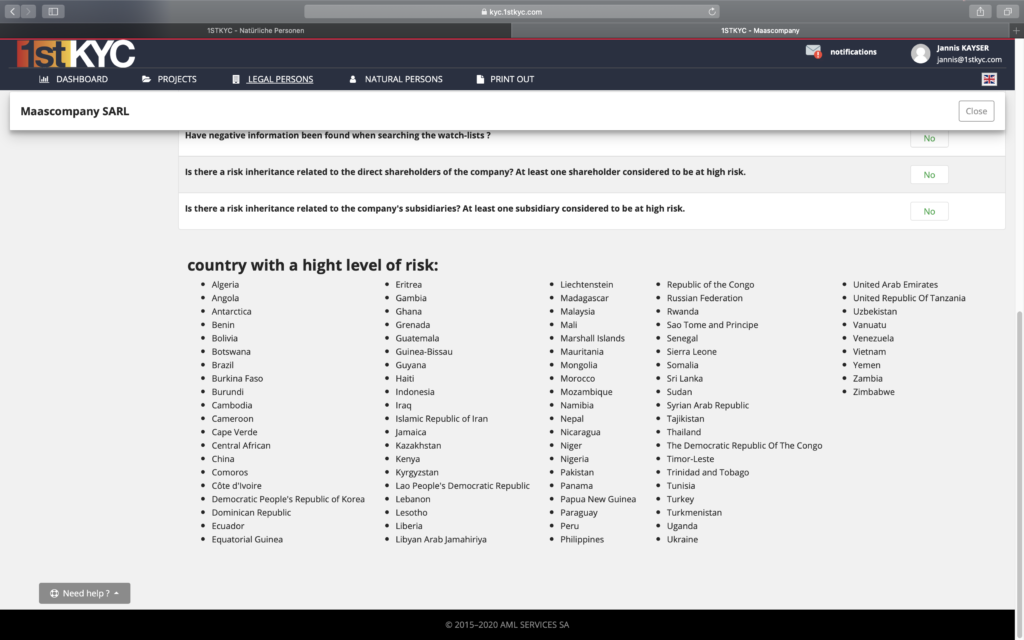This screenshot has height=640, width=1024.
Task: Open the Natural Persons menu item
Action: [396, 79]
